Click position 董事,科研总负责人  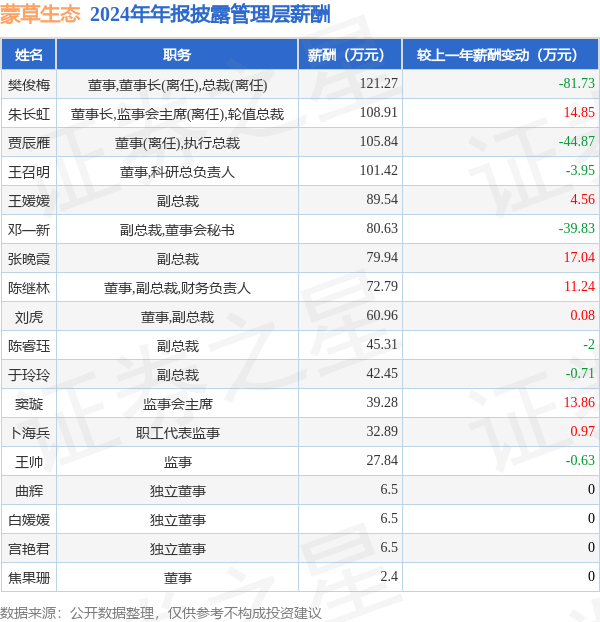coord(177,172)
